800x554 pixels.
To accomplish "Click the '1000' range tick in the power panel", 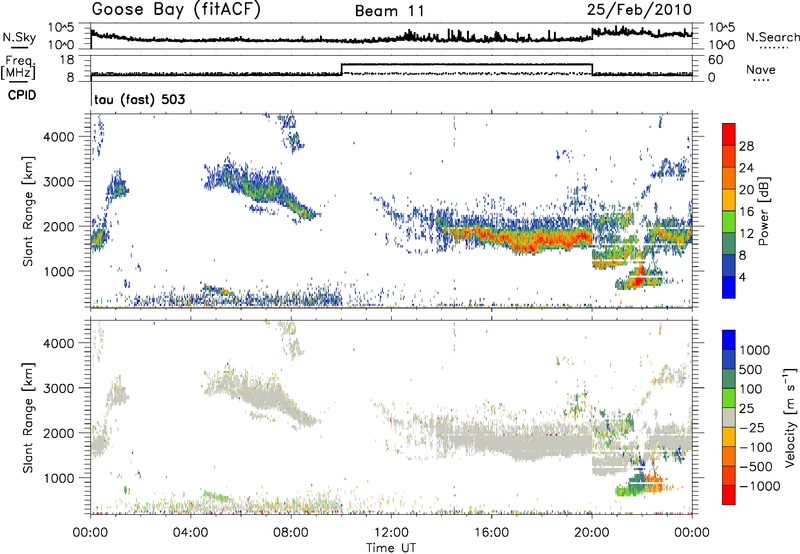I will point(59,271).
